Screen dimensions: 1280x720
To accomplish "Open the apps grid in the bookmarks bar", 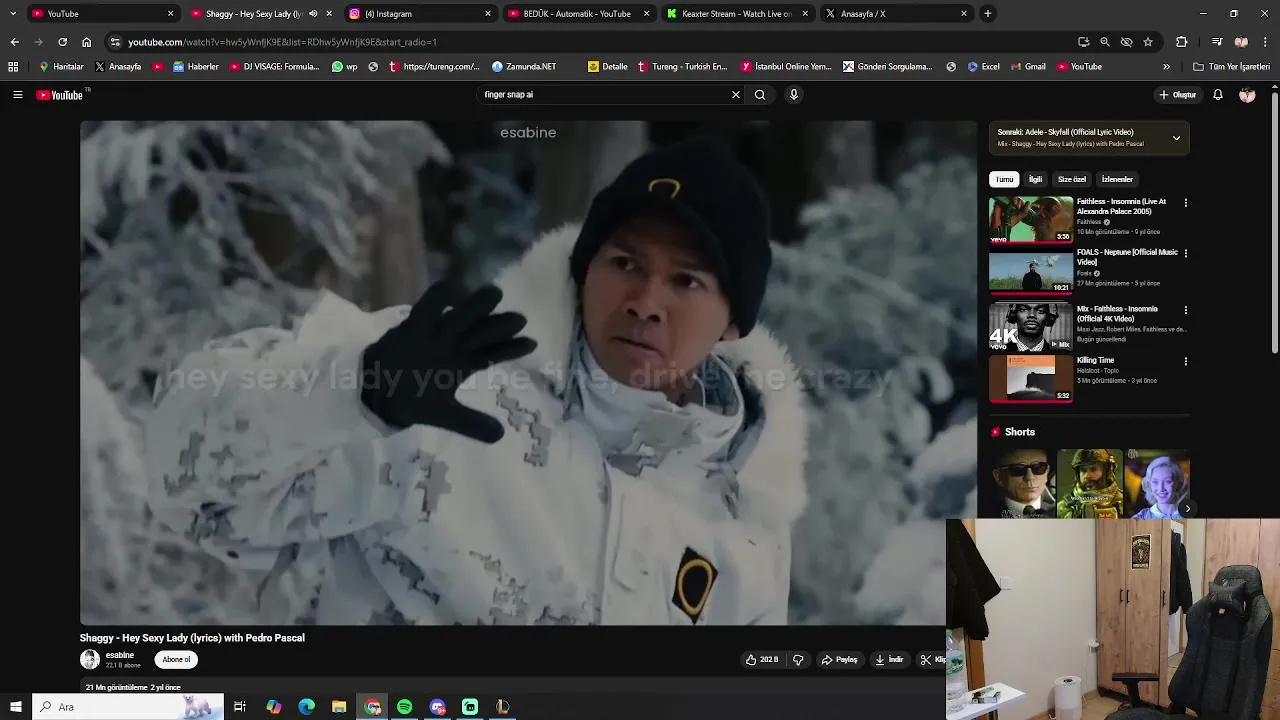I will [13, 67].
